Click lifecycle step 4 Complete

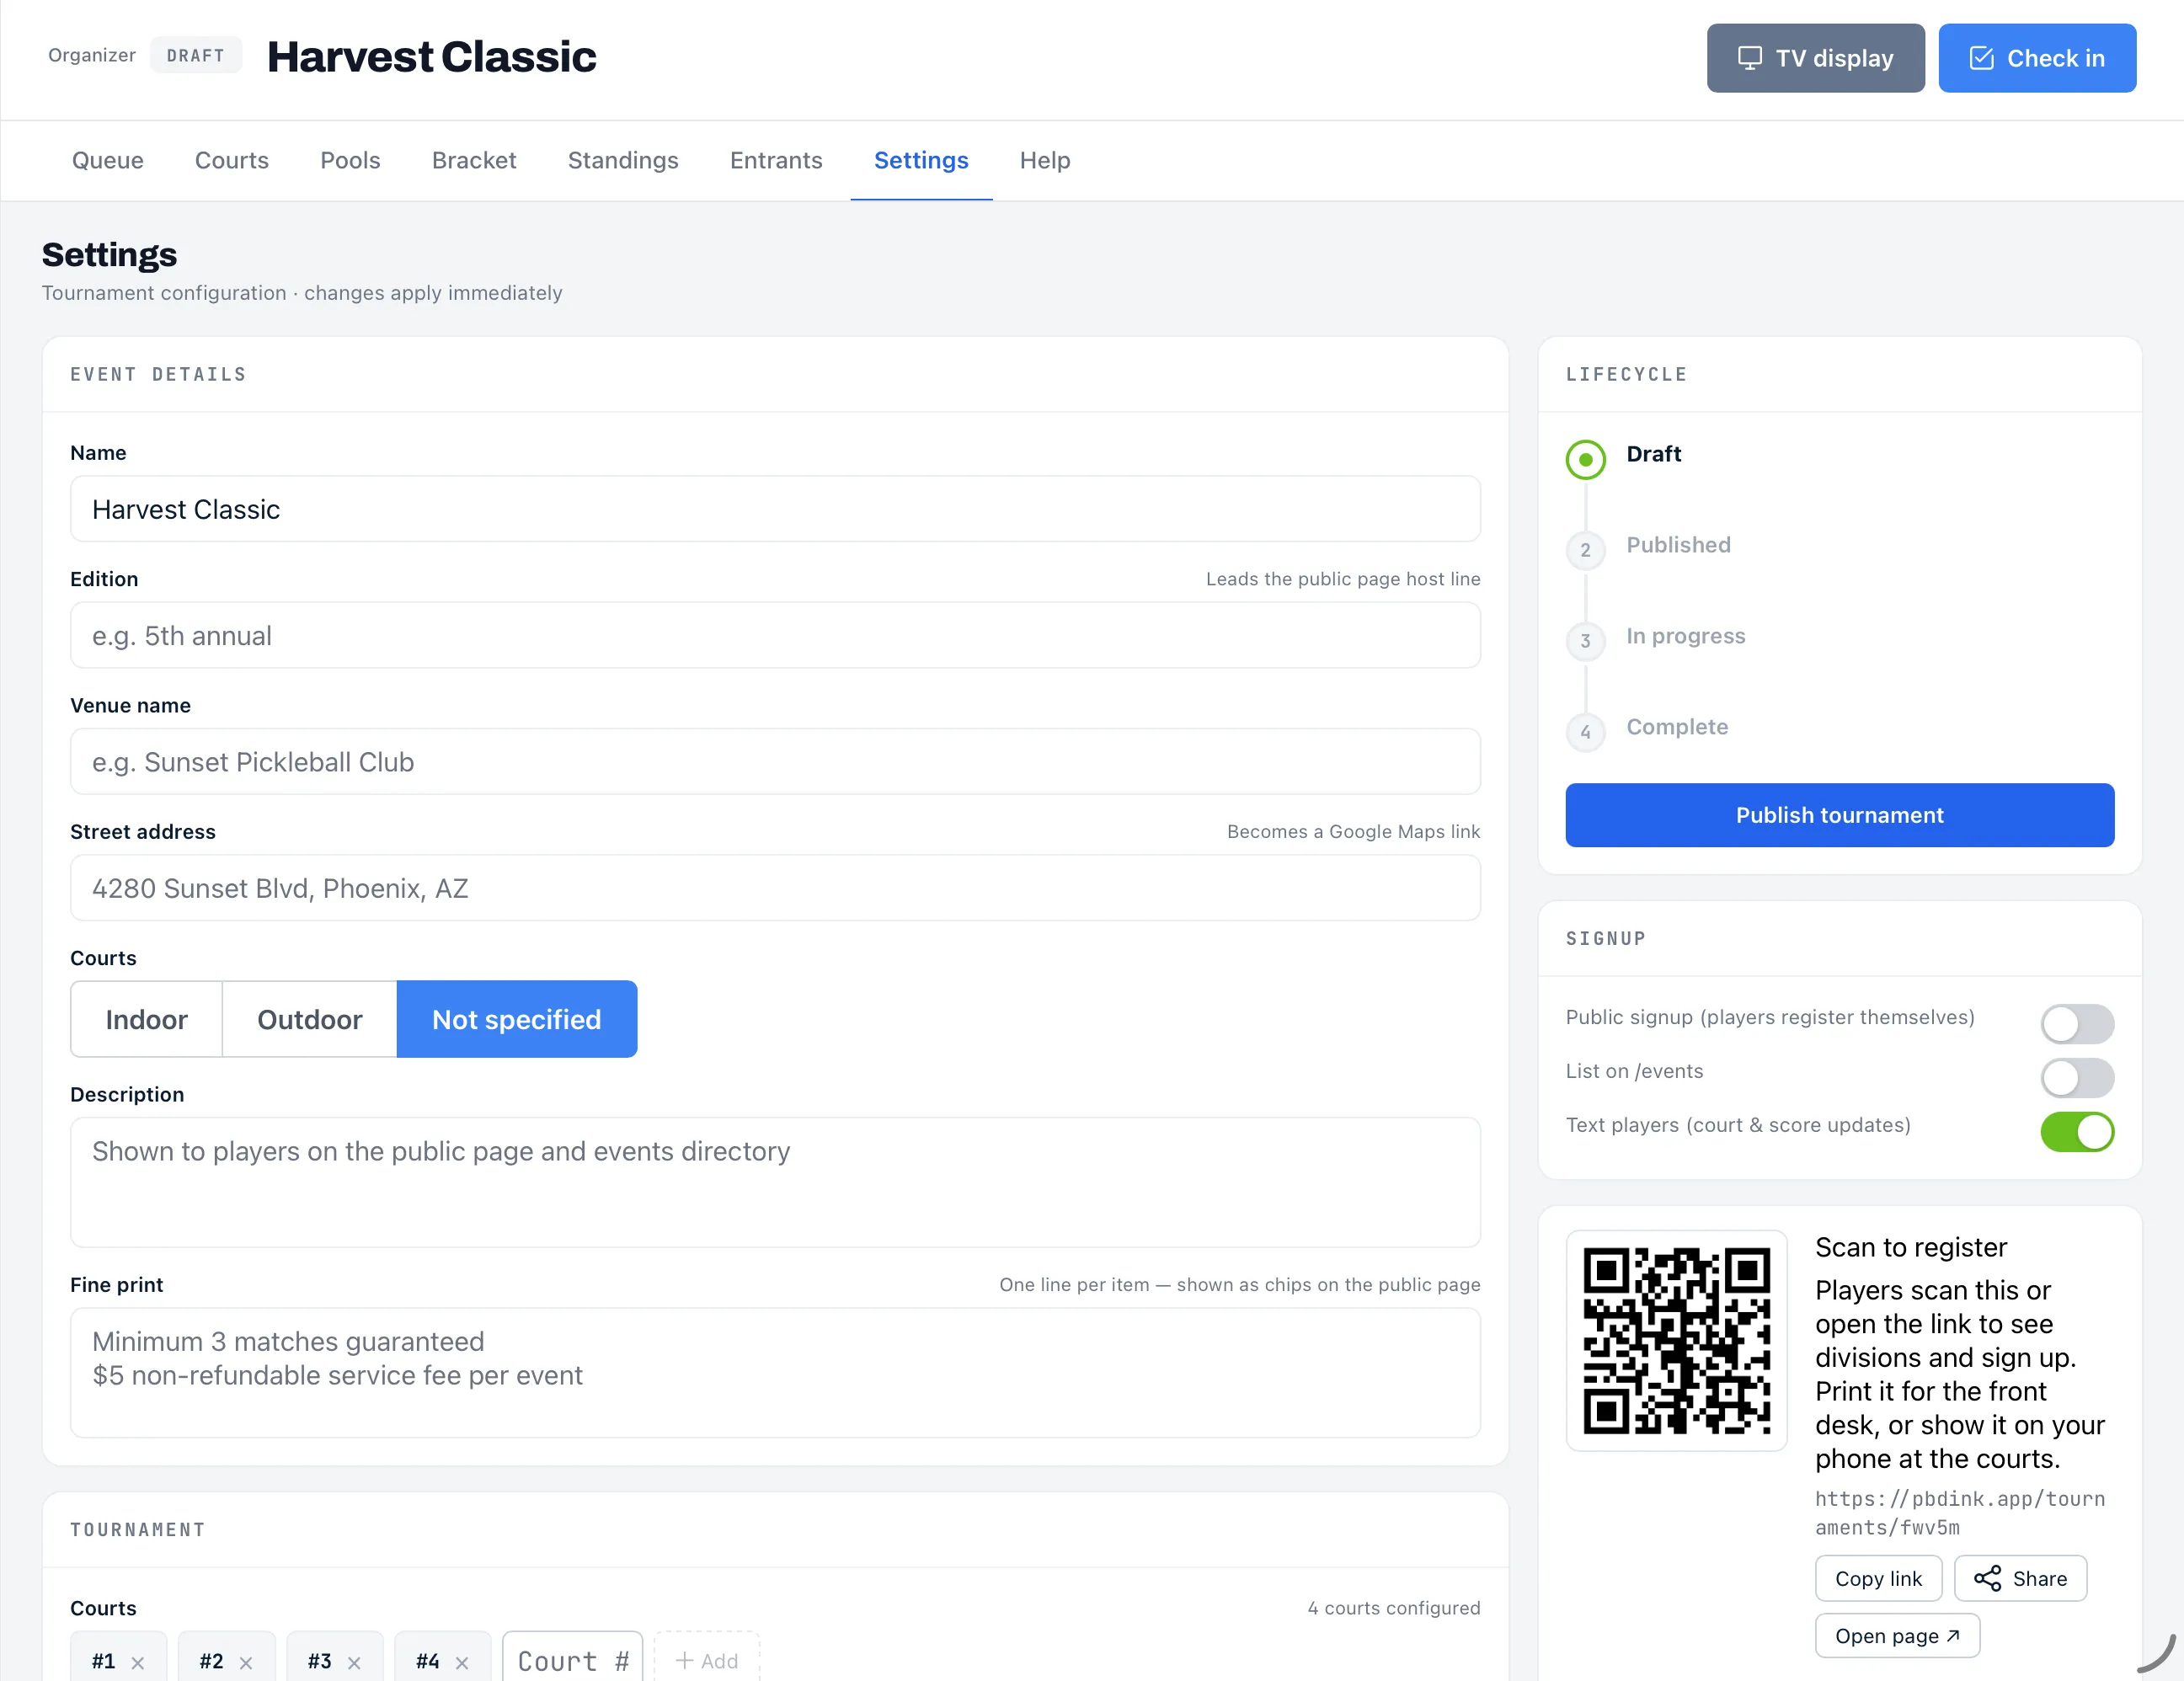tap(1585, 732)
